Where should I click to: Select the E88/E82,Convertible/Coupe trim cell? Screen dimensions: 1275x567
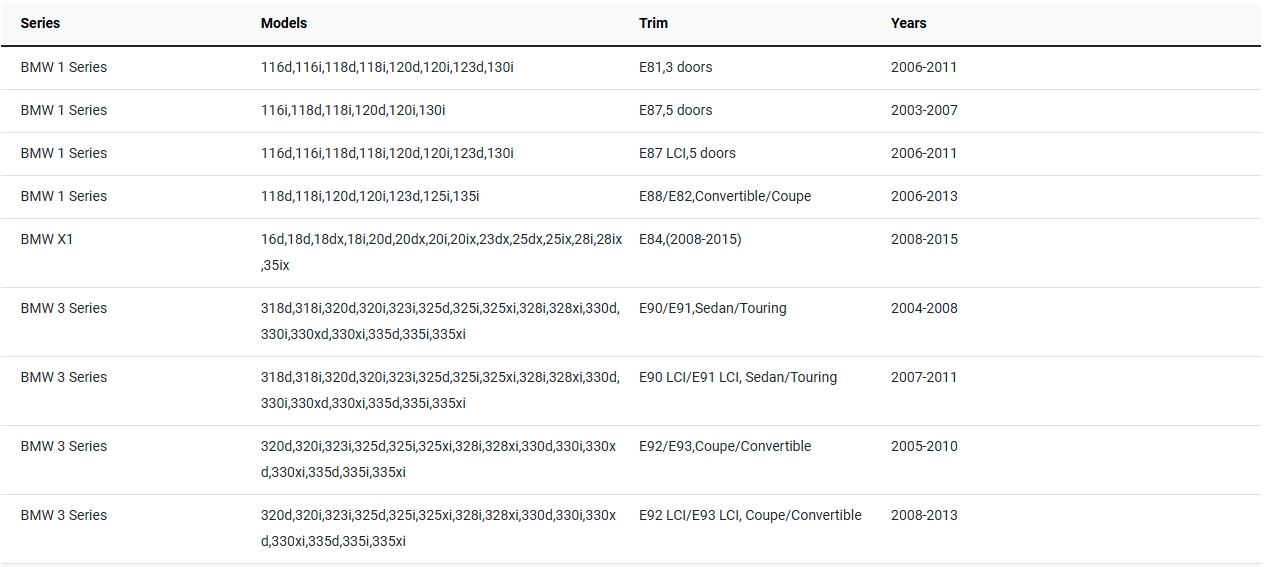[x=725, y=196]
